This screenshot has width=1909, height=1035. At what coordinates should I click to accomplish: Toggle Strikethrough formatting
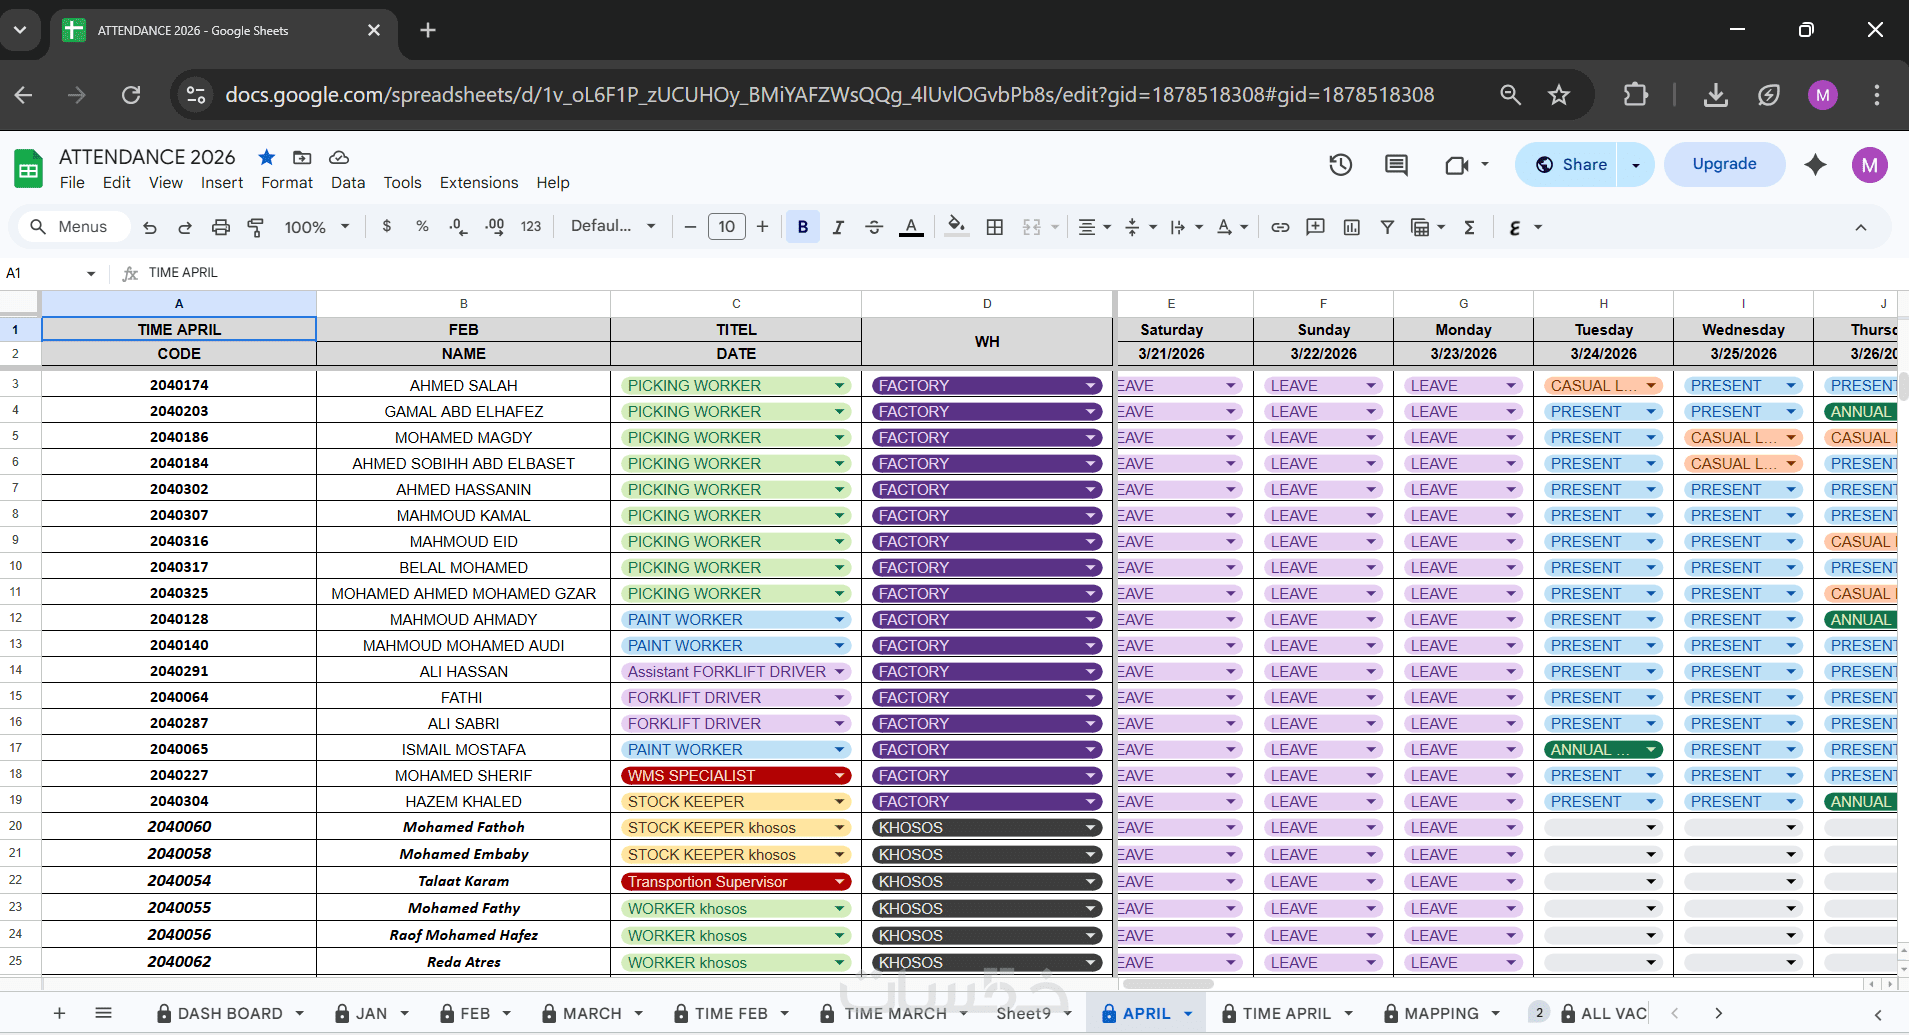tap(873, 227)
